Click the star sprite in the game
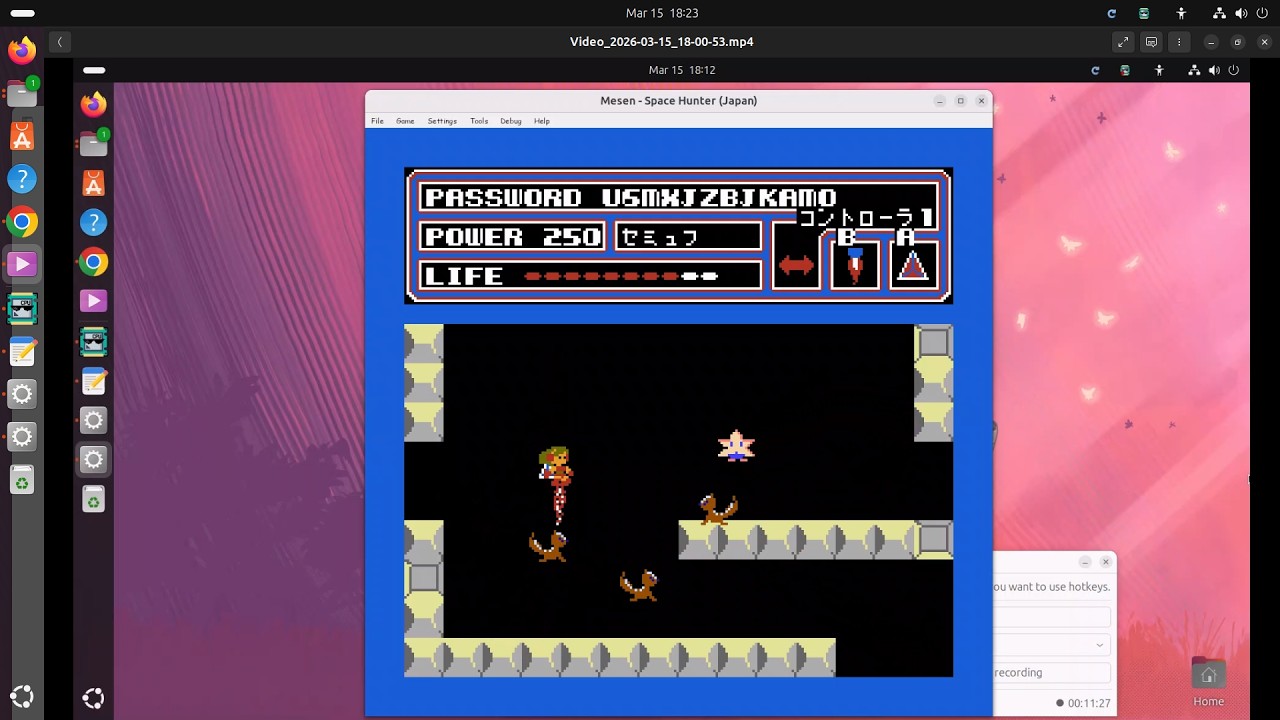Viewport: 1280px width, 720px height. coord(736,445)
